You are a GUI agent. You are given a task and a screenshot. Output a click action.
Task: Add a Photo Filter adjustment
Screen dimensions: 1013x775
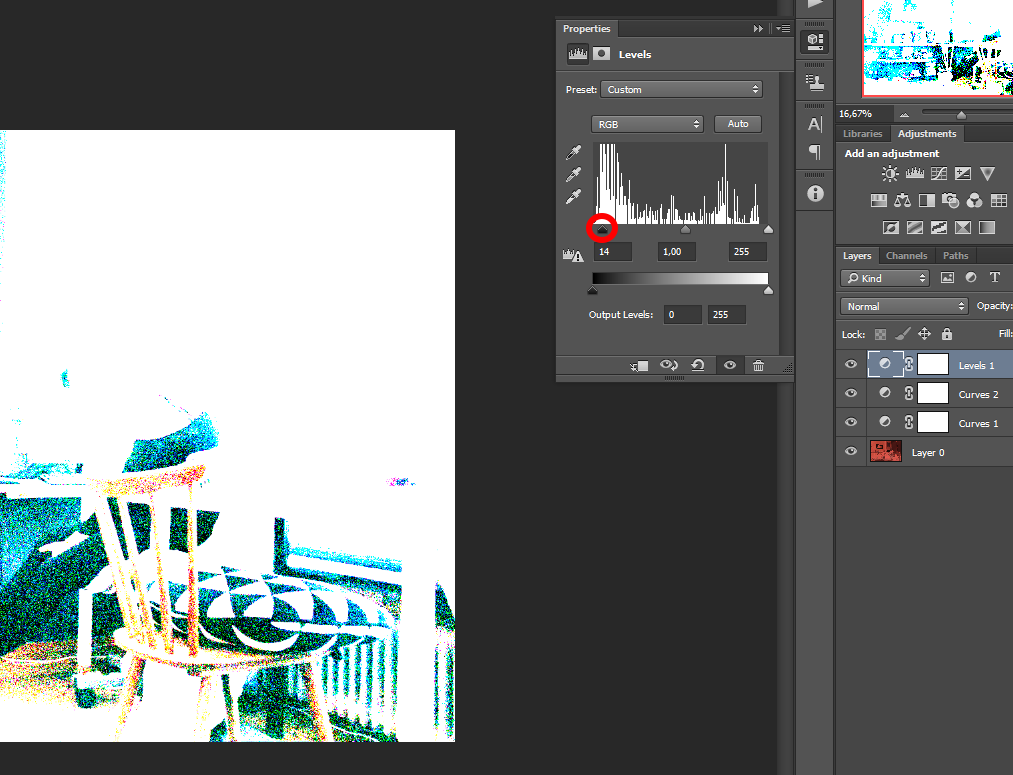(951, 200)
